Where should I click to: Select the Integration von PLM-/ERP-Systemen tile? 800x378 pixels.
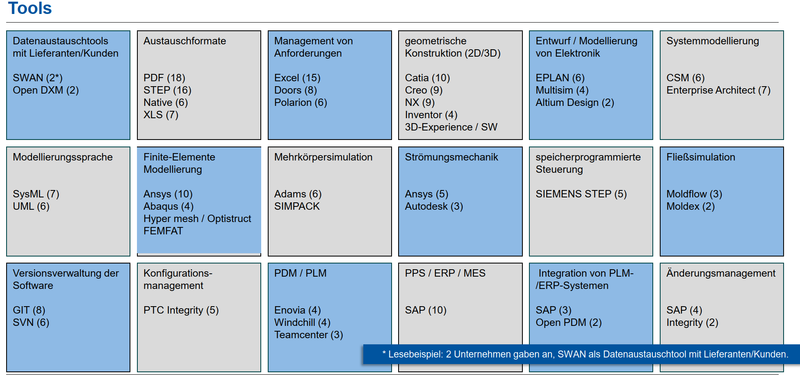click(x=591, y=304)
